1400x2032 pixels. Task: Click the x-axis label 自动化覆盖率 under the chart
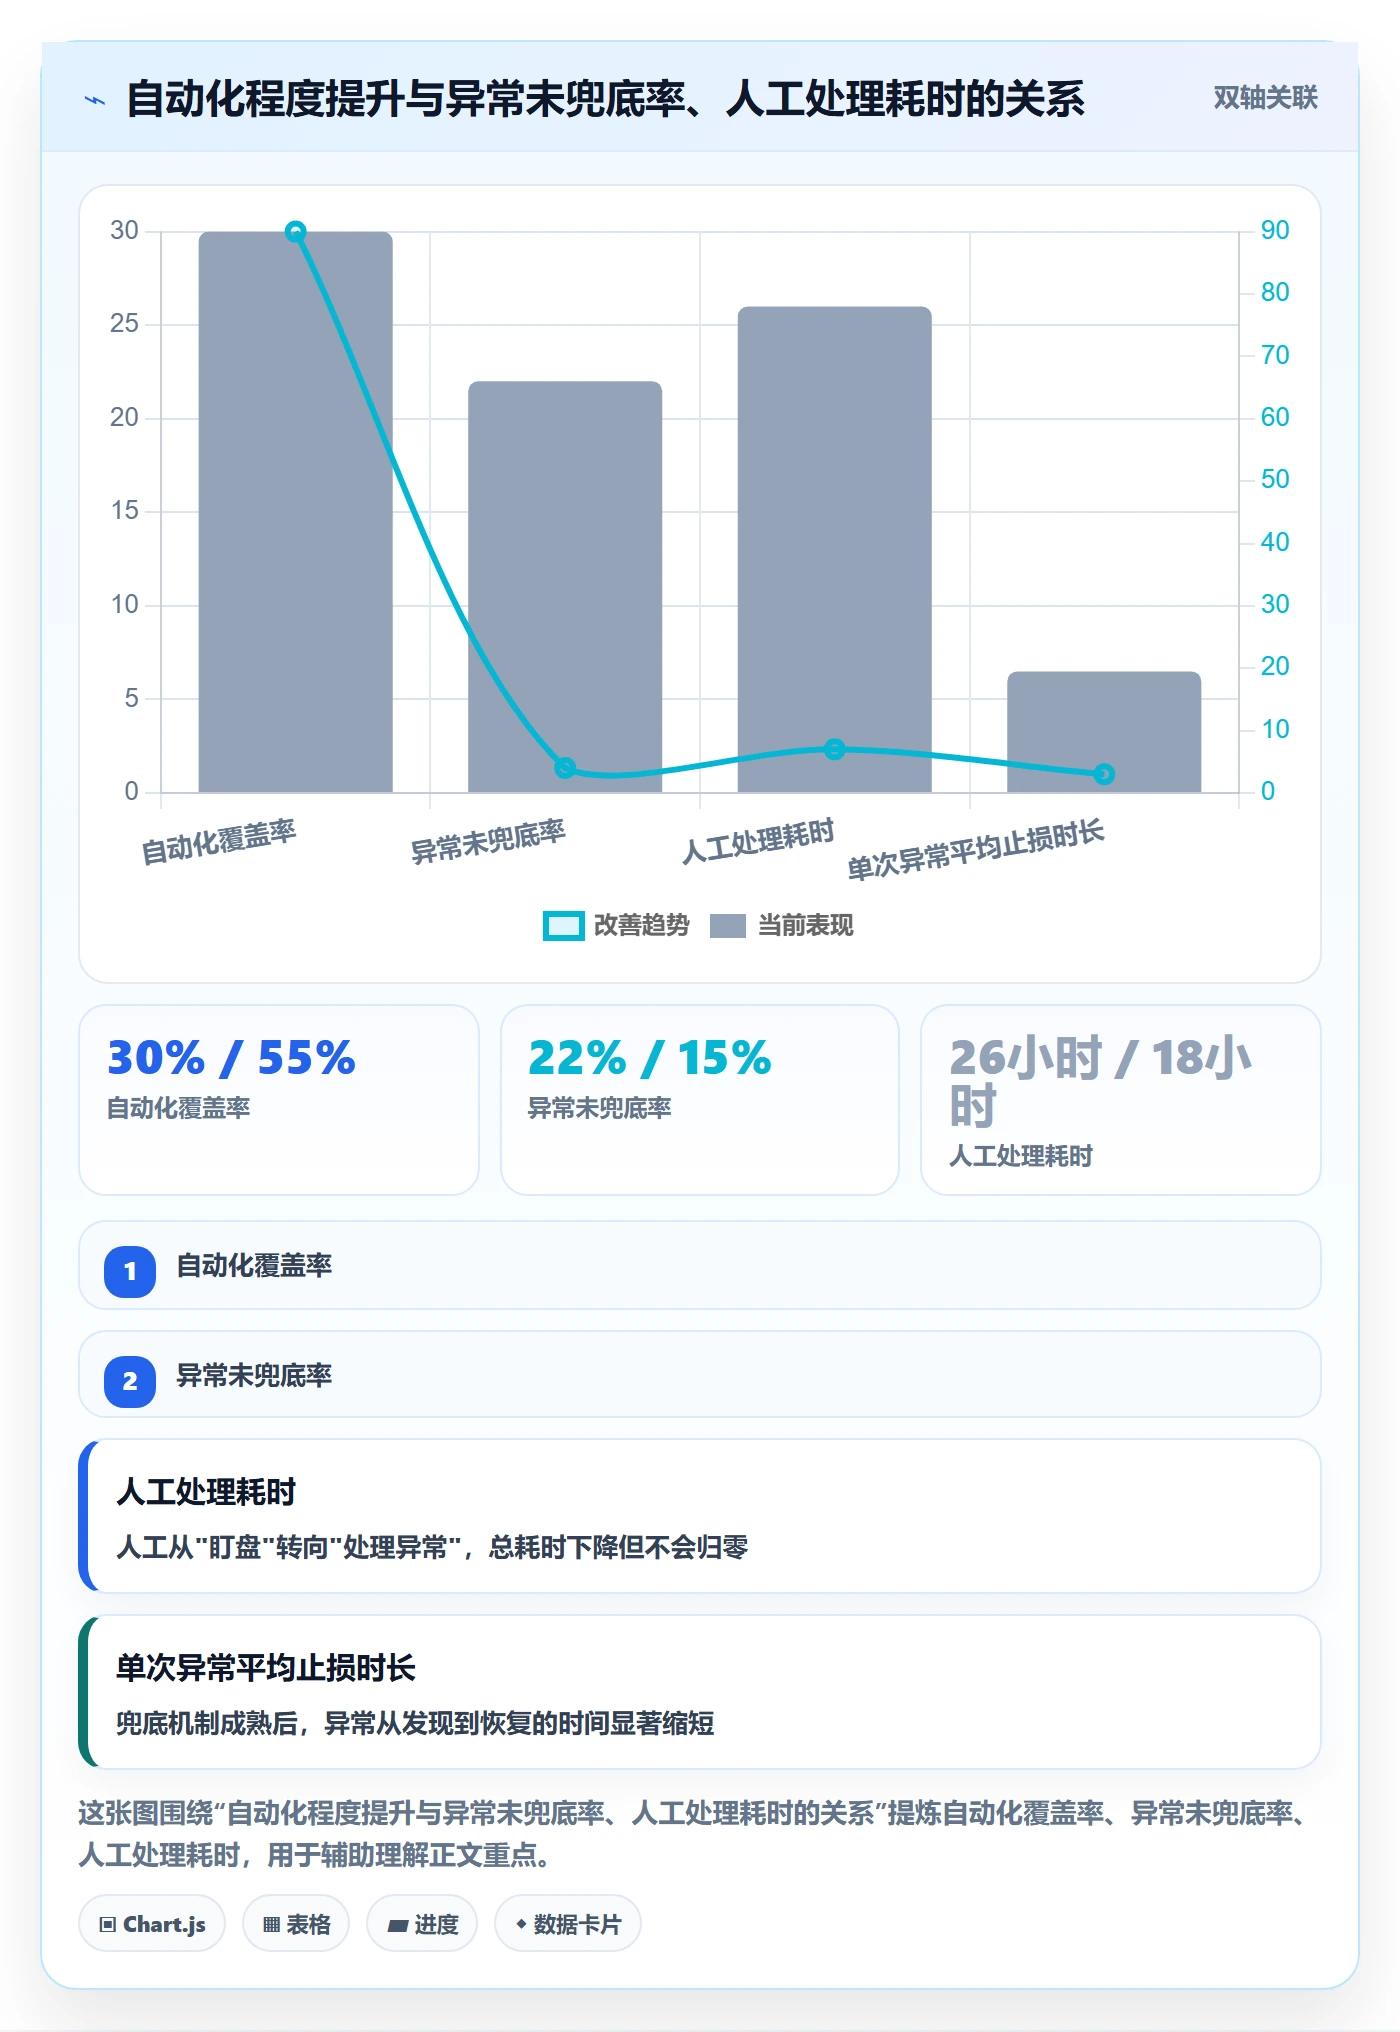[219, 842]
